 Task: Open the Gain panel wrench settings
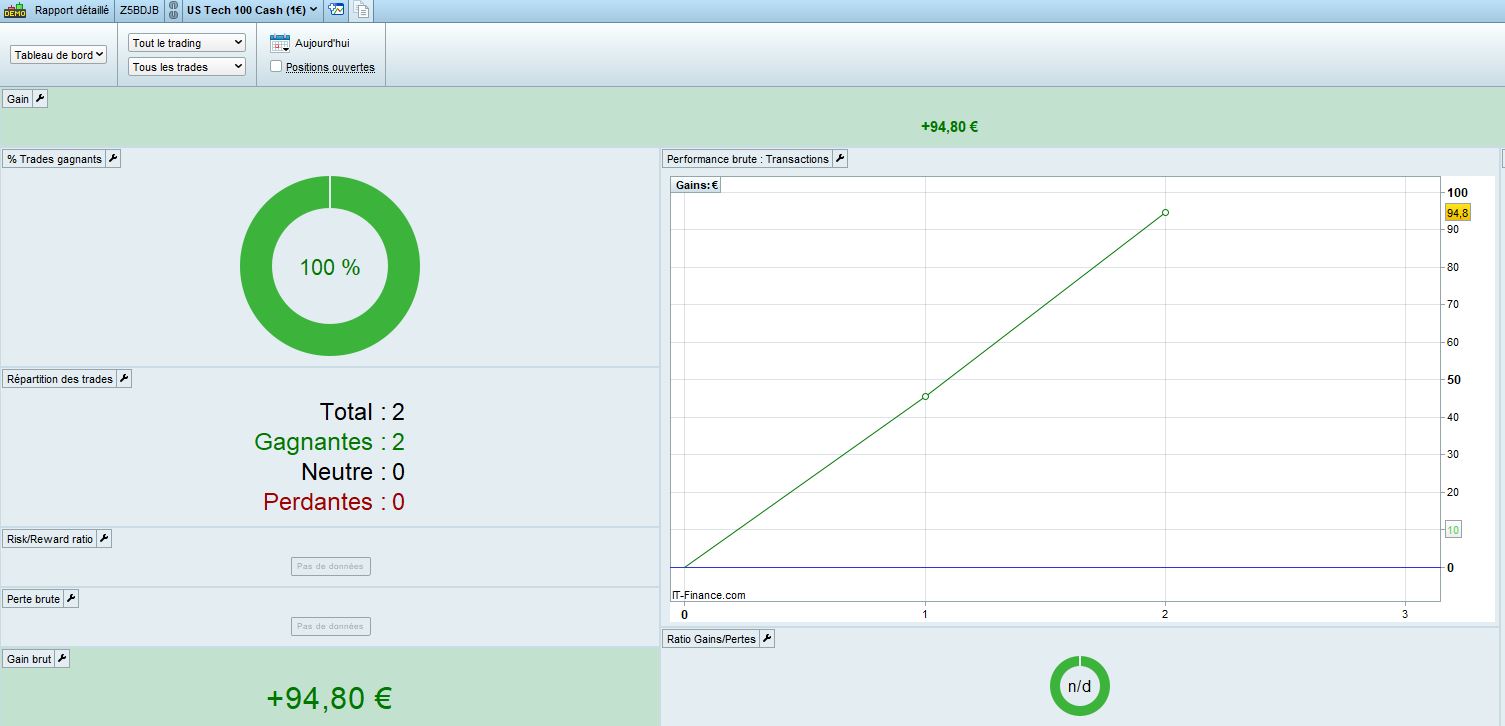point(40,99)
